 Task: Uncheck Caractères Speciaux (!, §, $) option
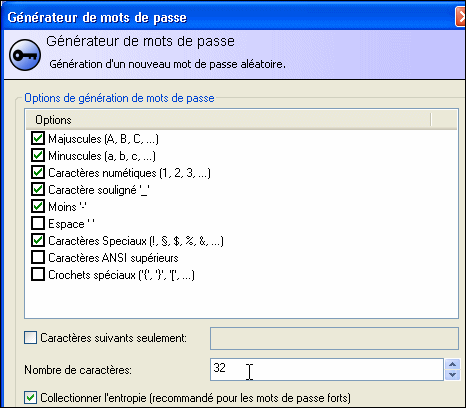pyautogui.click(x=38, y=240)
